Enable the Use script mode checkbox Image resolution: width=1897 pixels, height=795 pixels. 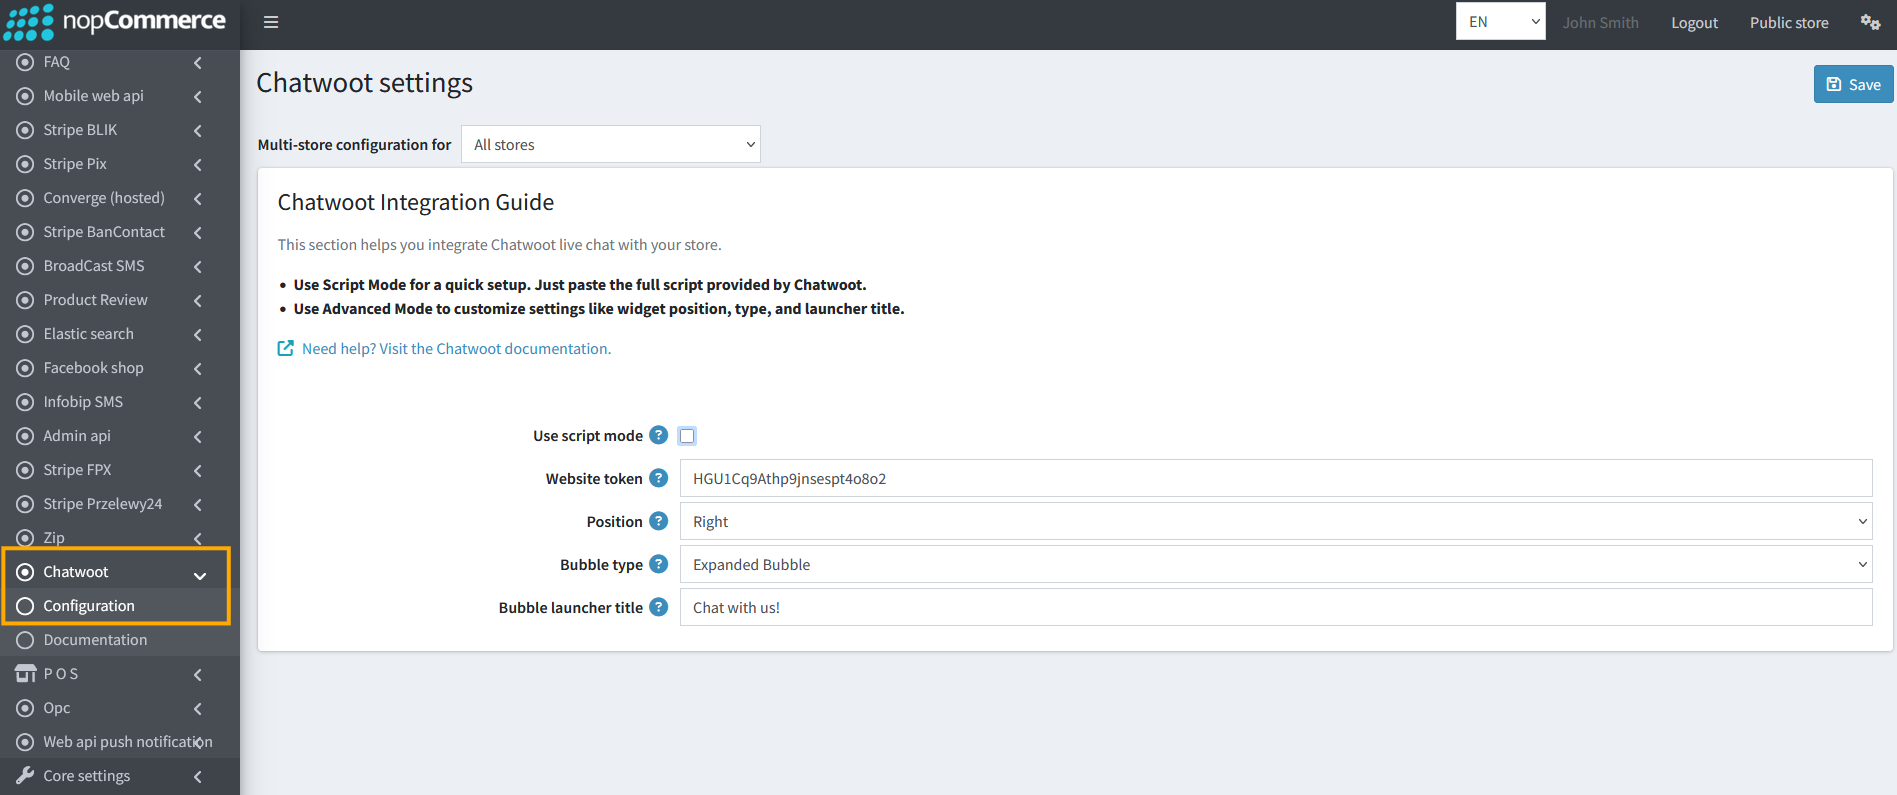pyautogui.click(x=687, y=436)
